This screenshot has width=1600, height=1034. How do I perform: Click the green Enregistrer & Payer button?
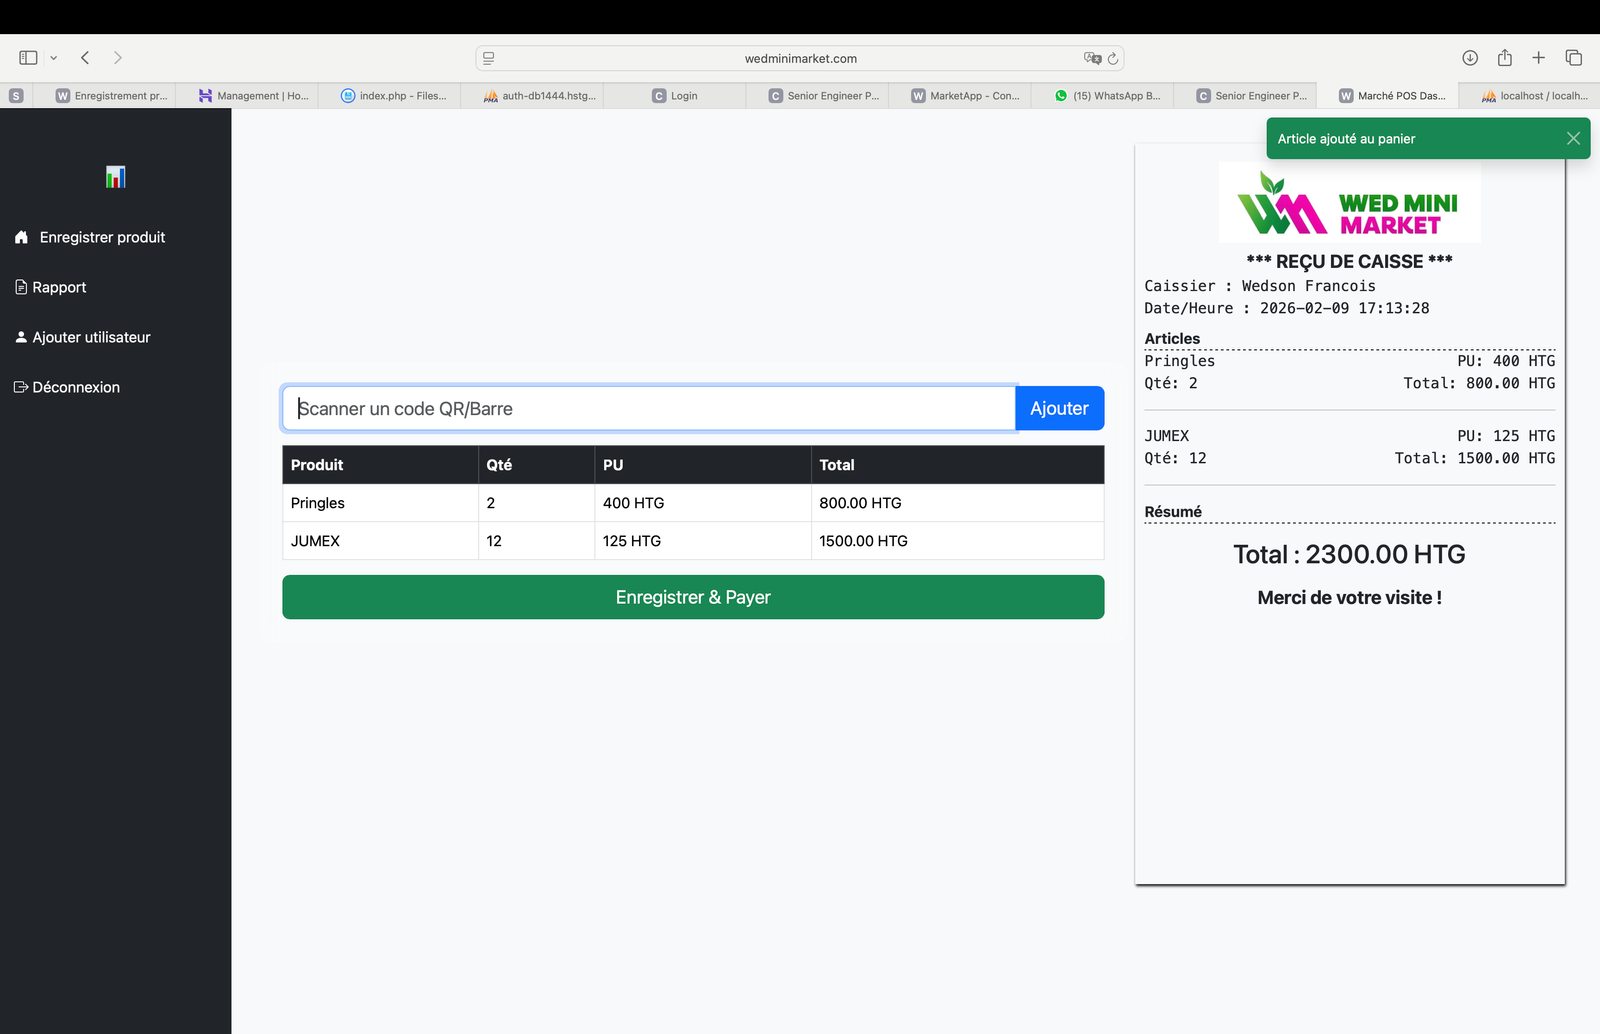point(693,597)
